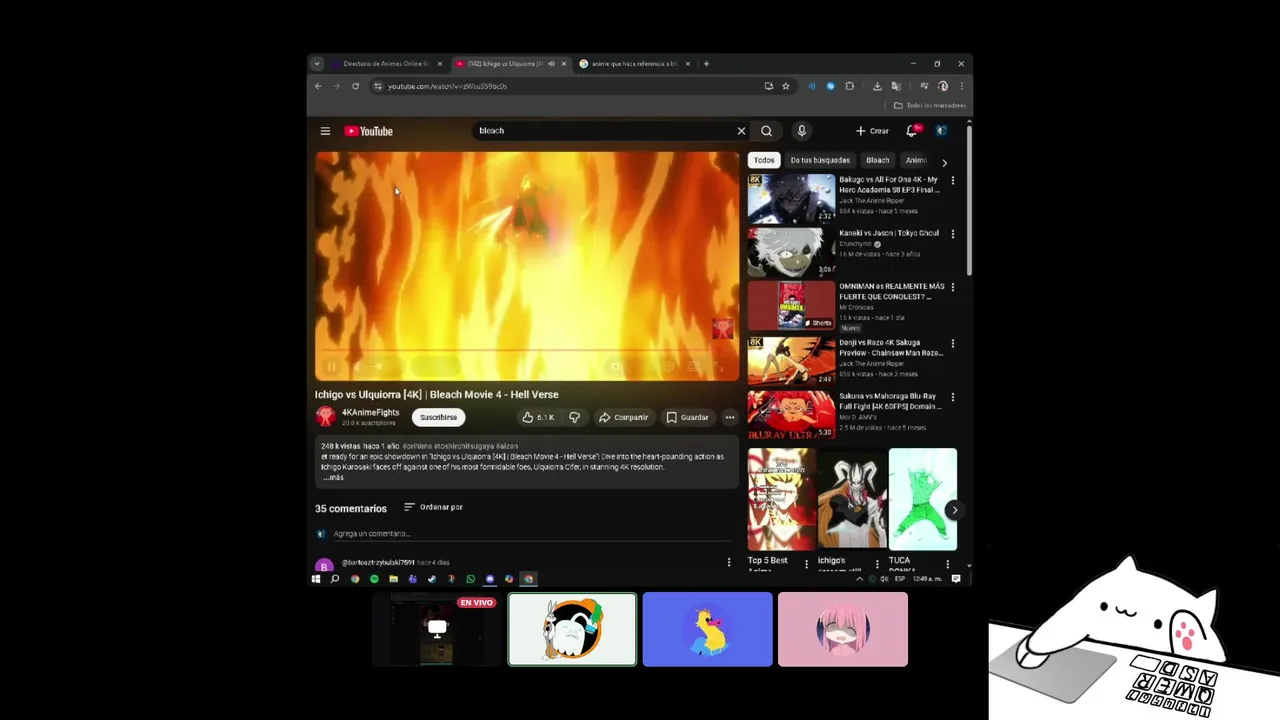Select the pink anime girl avatar tile
Viewport: 1280px width, 720px height.
click(x=843, y=629)
